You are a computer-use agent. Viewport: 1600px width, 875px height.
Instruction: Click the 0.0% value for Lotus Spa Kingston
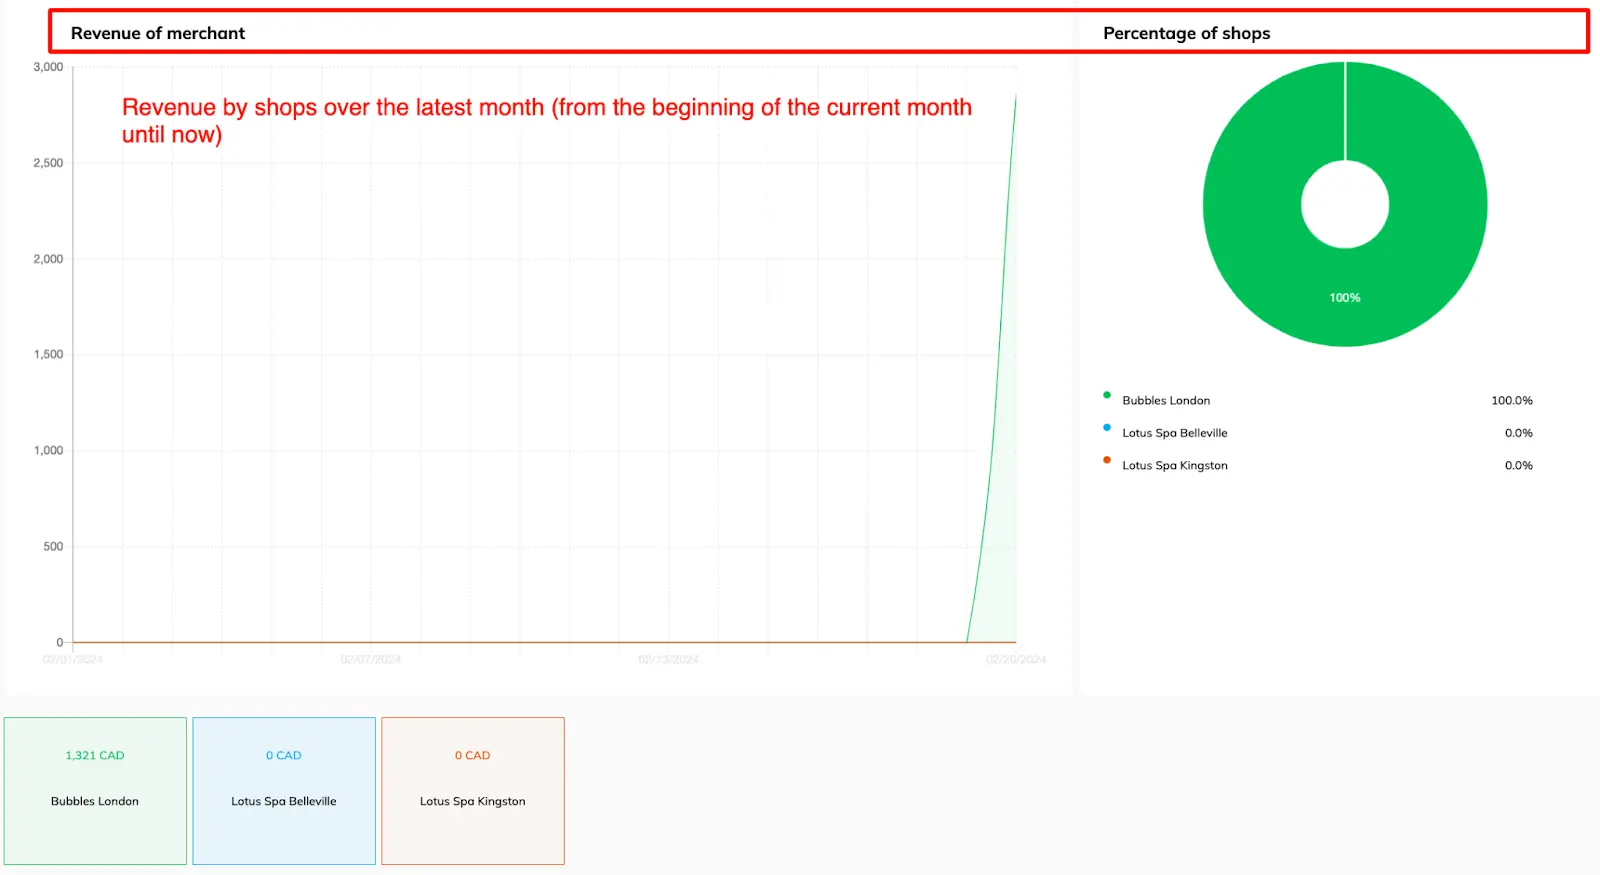tap(1519, 466)
